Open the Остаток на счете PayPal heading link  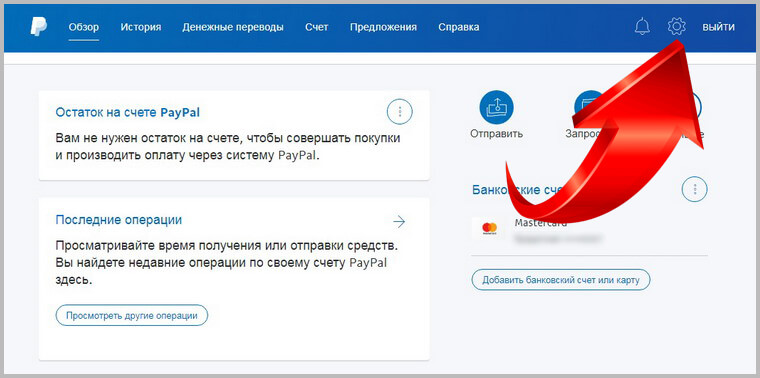[127, 112]
